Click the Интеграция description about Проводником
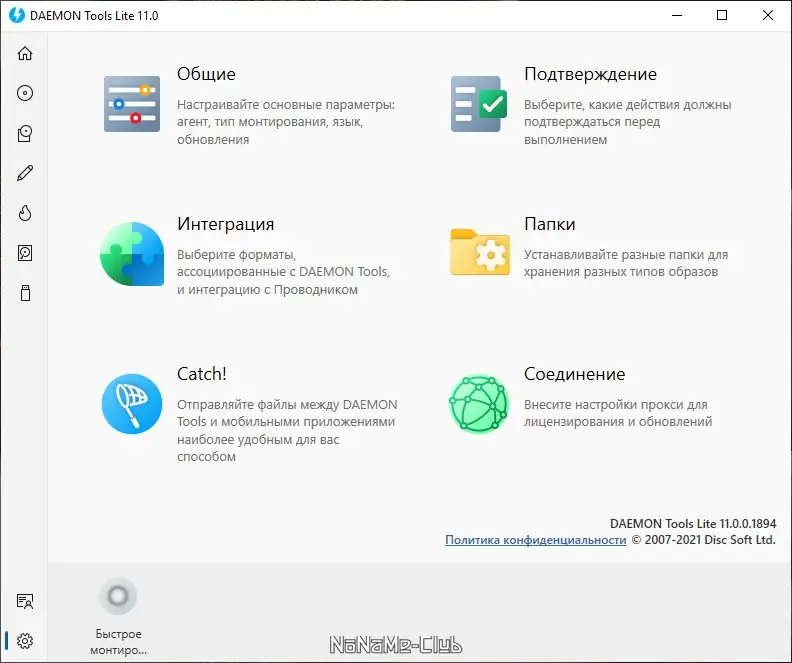The height and width of the screenshot is (663, 792). point(283,272)
